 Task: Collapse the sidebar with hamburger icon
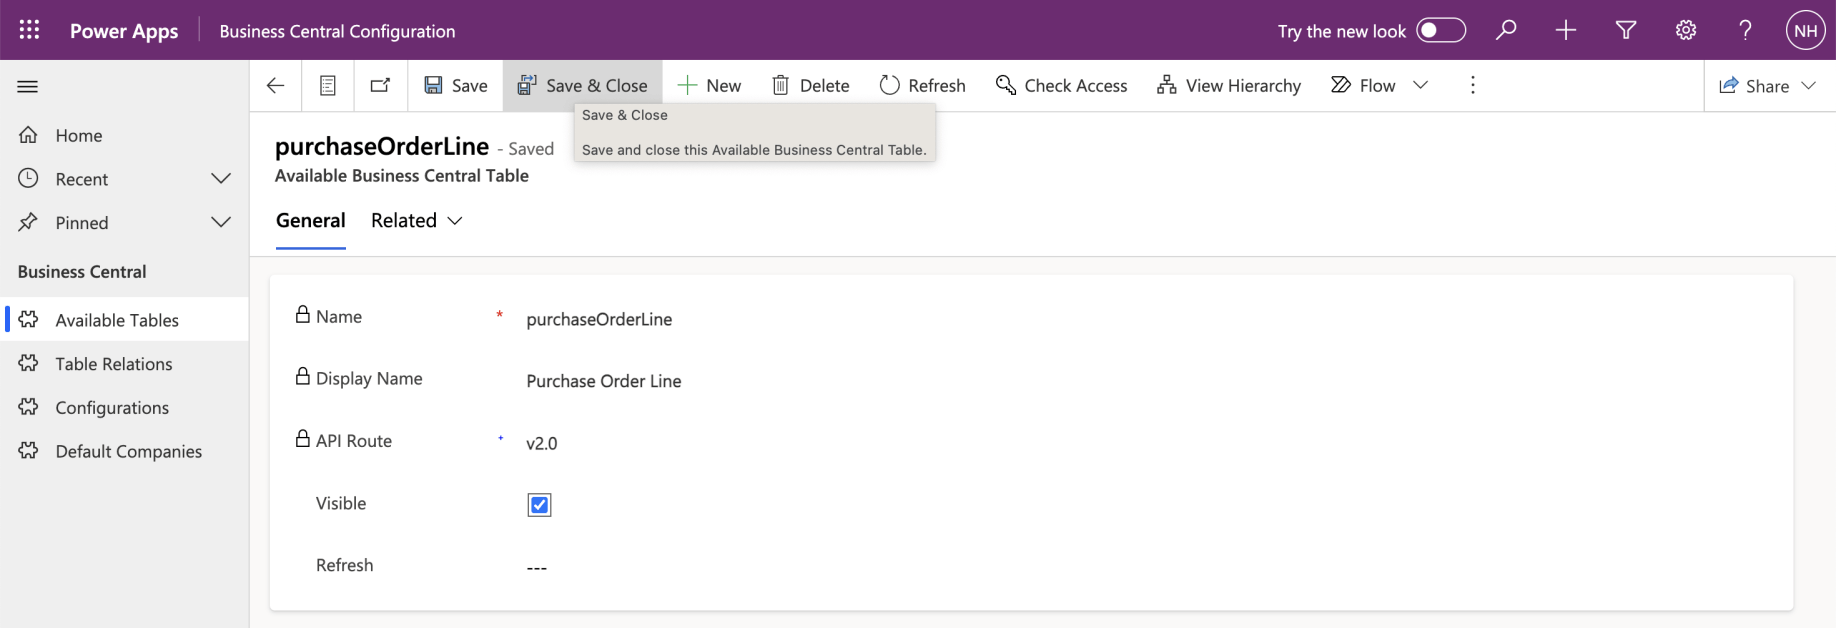tap(28, 87)
